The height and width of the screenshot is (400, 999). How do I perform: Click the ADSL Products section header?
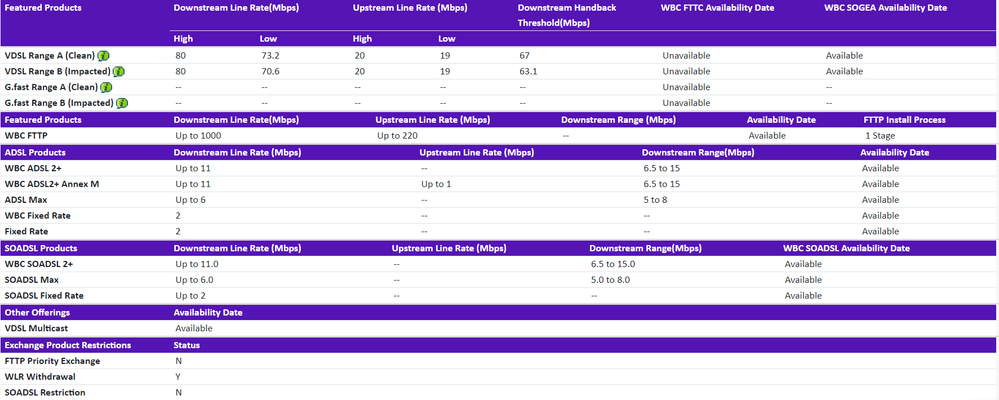(35, 153)
